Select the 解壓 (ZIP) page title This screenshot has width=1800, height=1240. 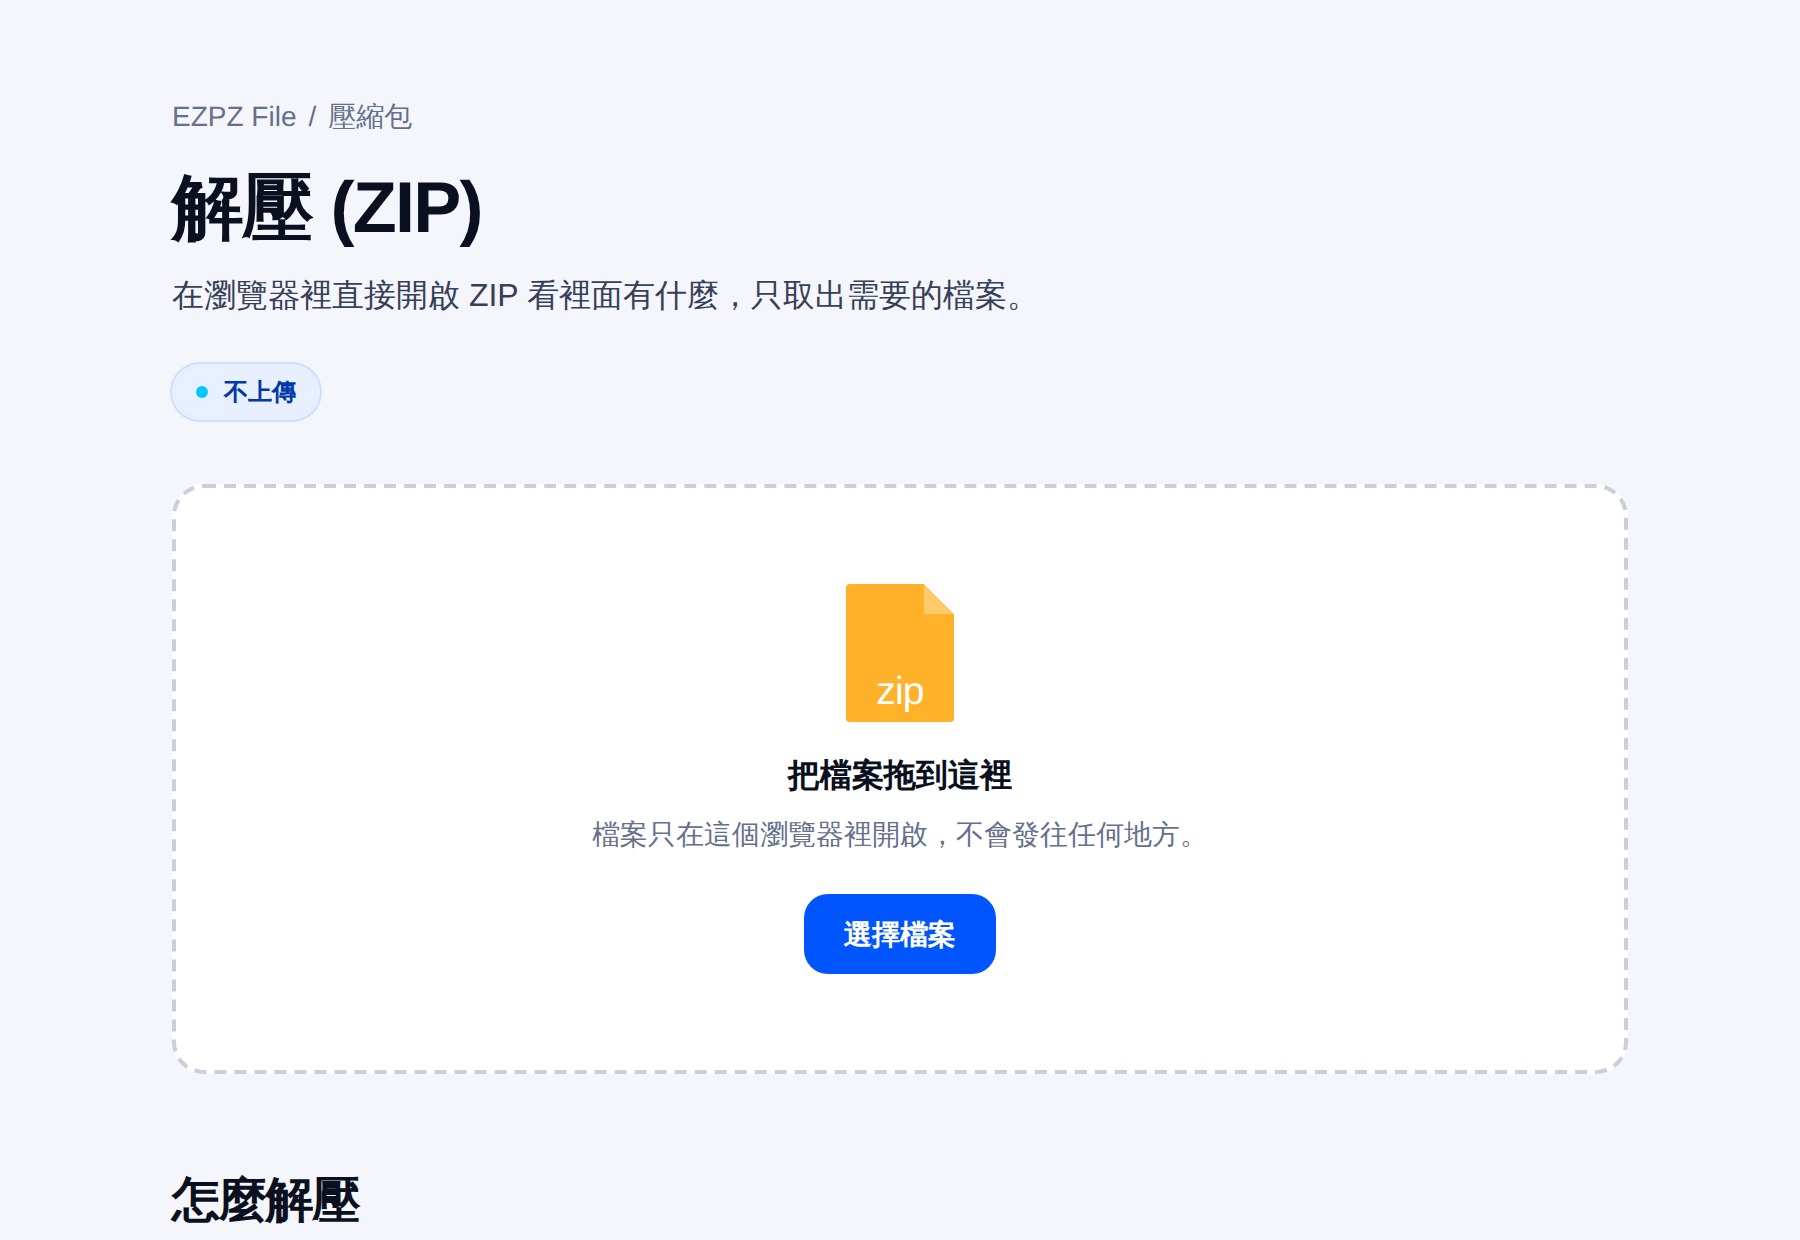pos(327,209)
